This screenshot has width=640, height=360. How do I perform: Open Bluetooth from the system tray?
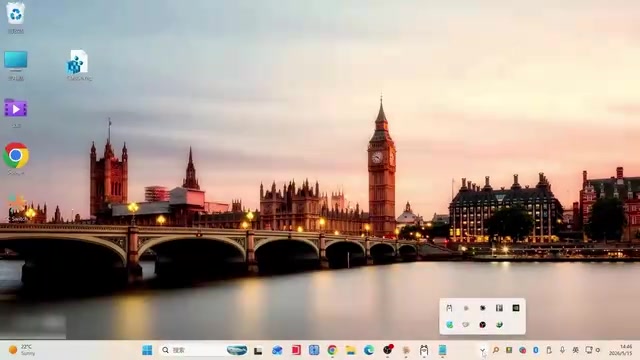pyautogui.click(x=536, y=350)
